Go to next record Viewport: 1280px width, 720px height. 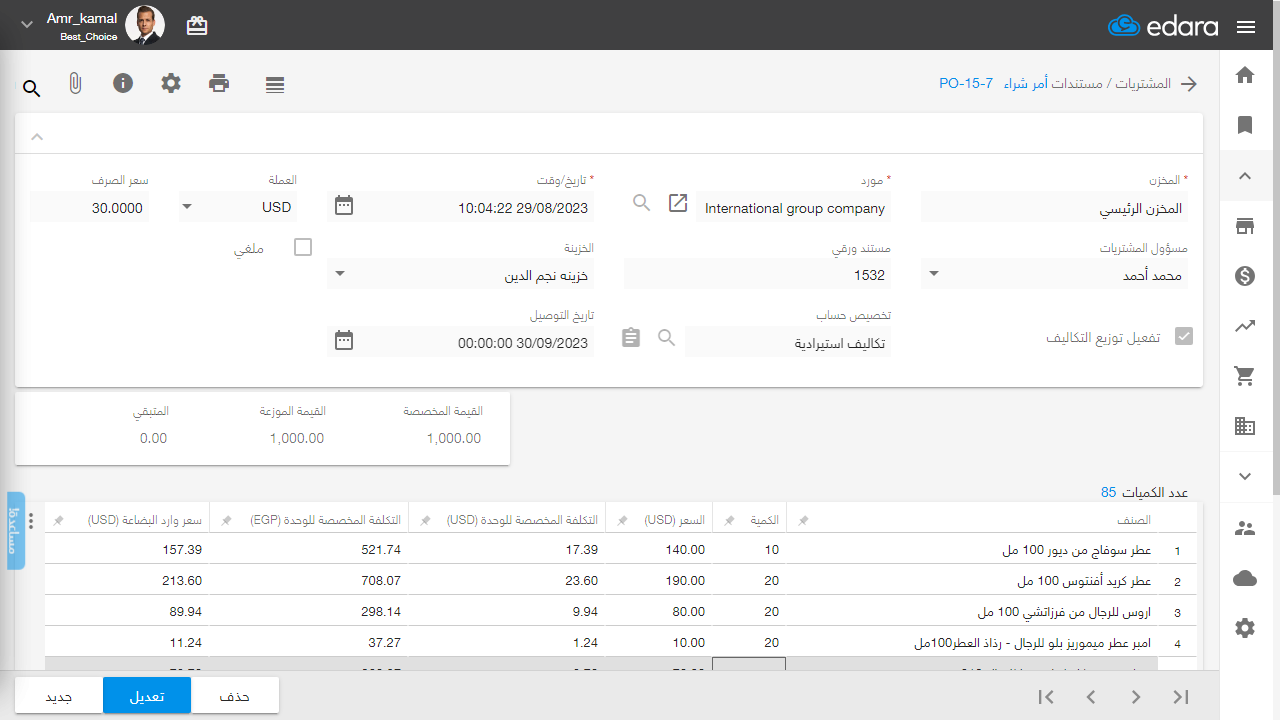[x=1136, y=697]
